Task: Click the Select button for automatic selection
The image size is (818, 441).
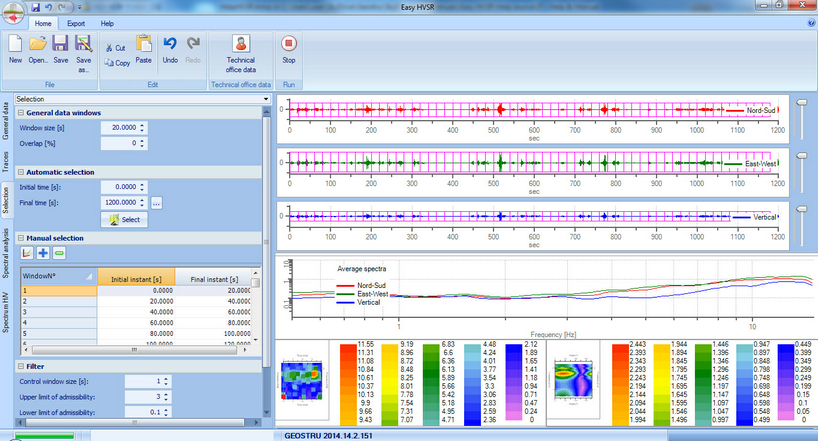Action: coord(124,220)
